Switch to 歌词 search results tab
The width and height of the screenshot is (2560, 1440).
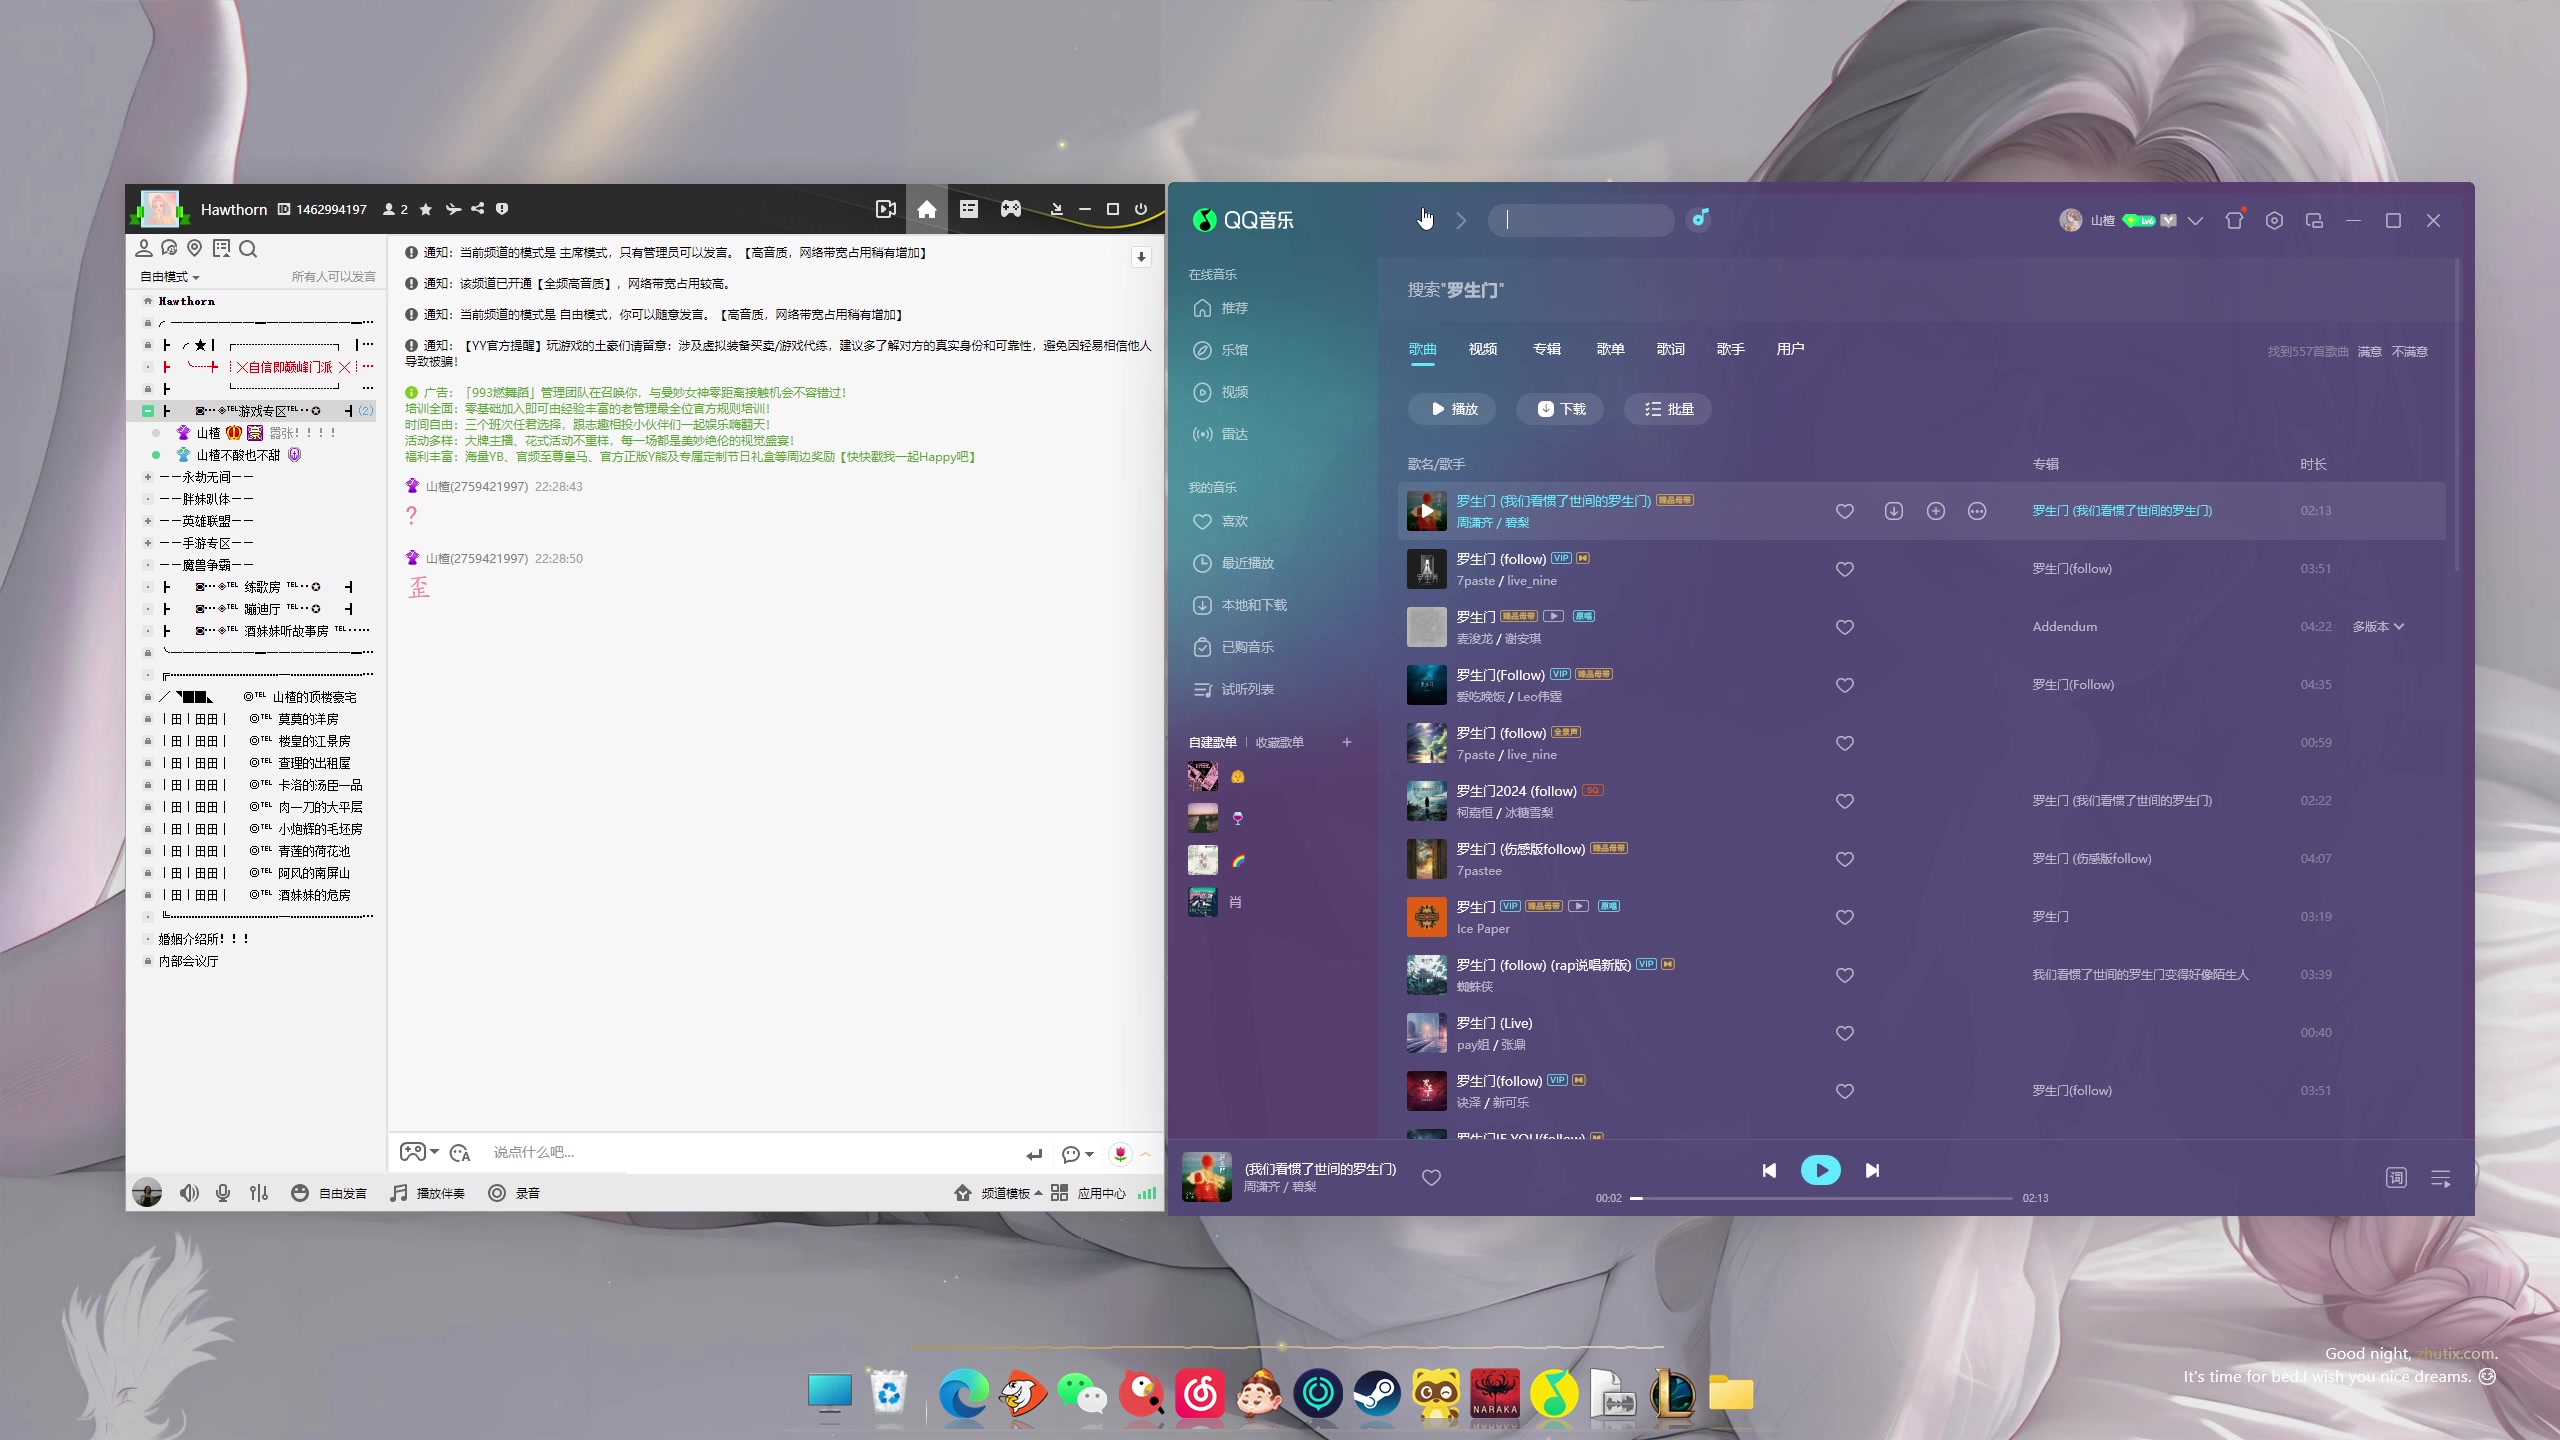[x=1670, y=349]
